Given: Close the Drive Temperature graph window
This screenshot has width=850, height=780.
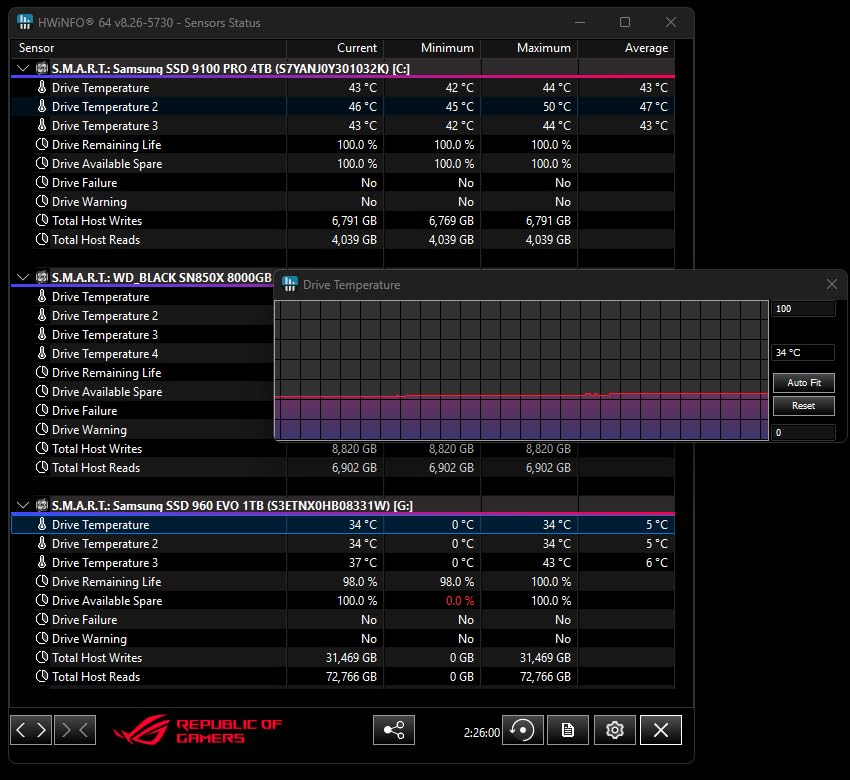Looking at the screenshot, I should [x=832, y=284].
